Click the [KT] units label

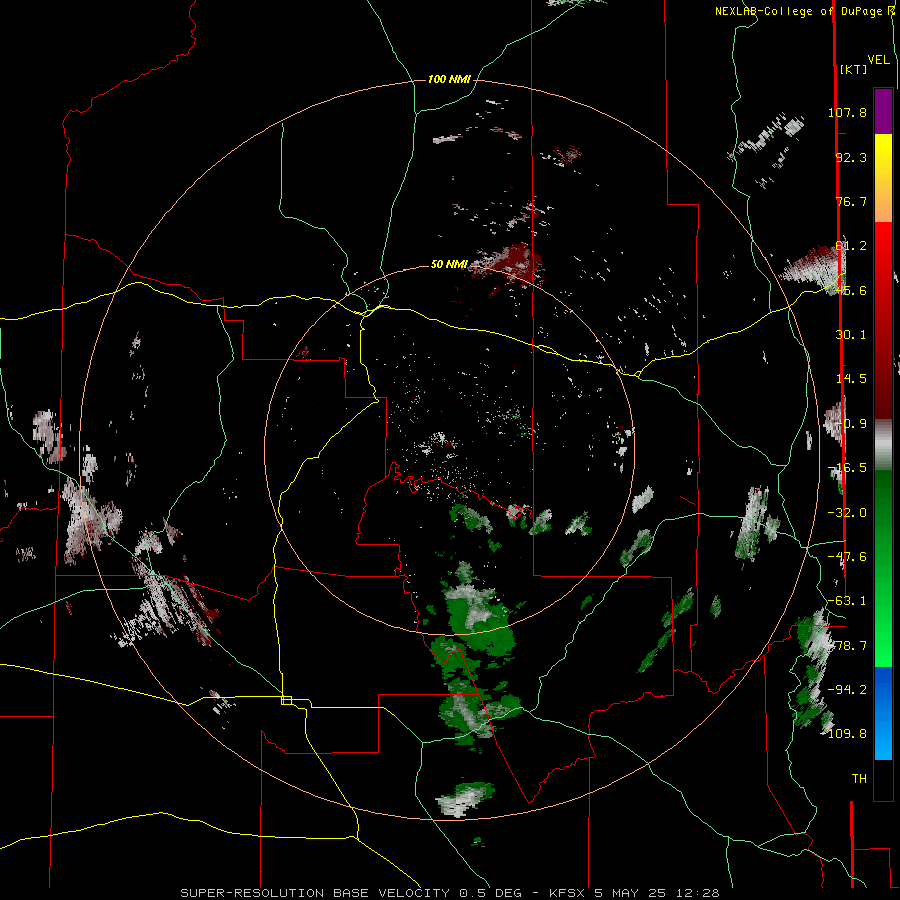(853, 69)
